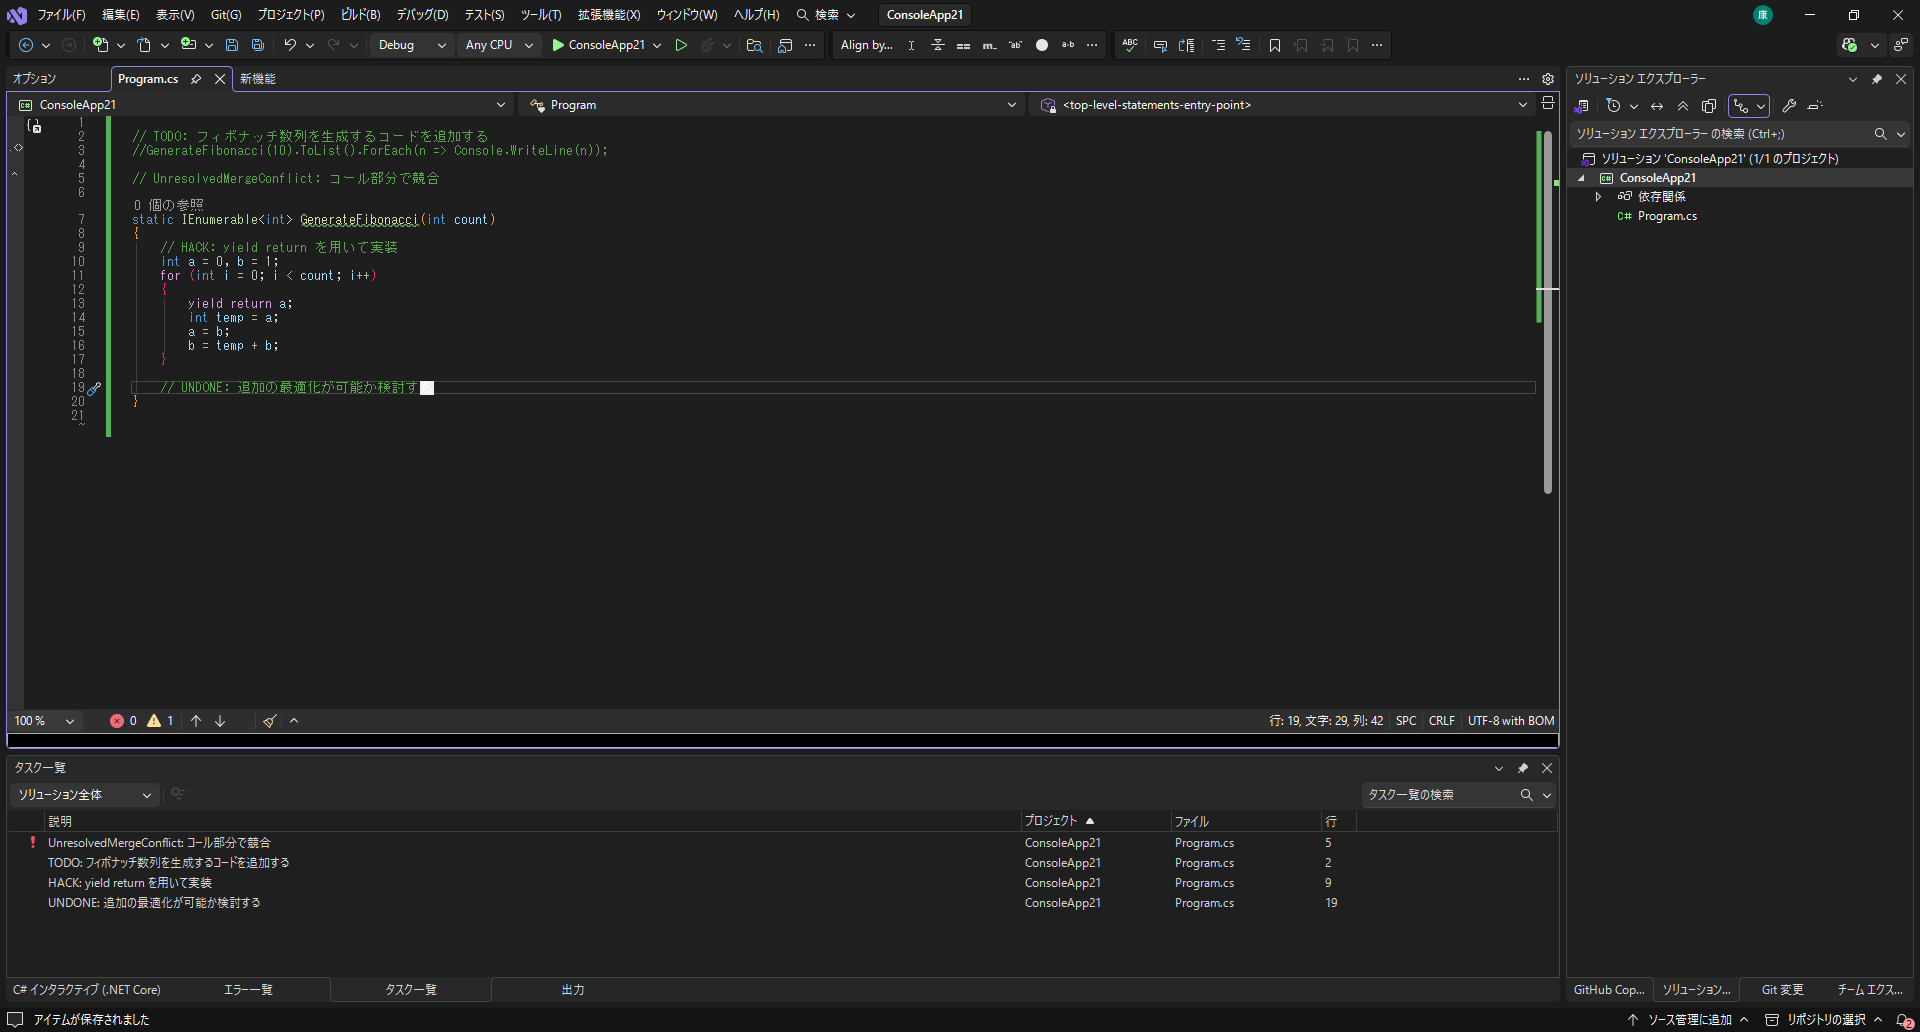Go to previous issue with the up arrow

(196, 721)
